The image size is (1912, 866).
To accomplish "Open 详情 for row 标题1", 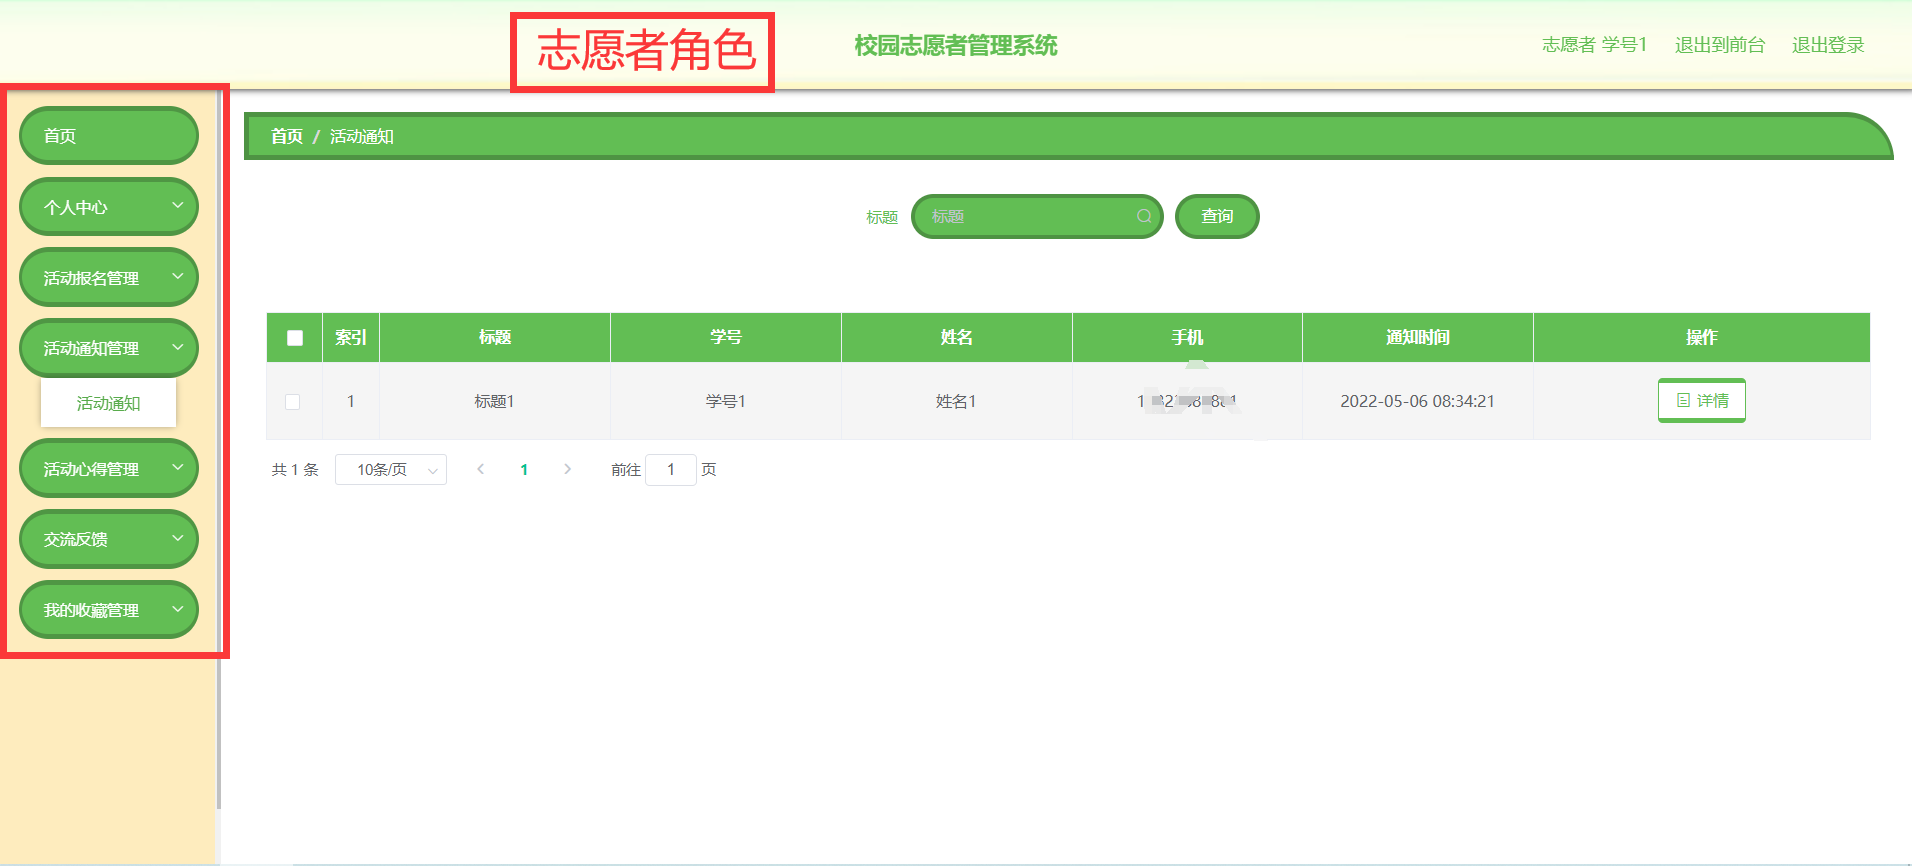I will (x=1701, y=400).
